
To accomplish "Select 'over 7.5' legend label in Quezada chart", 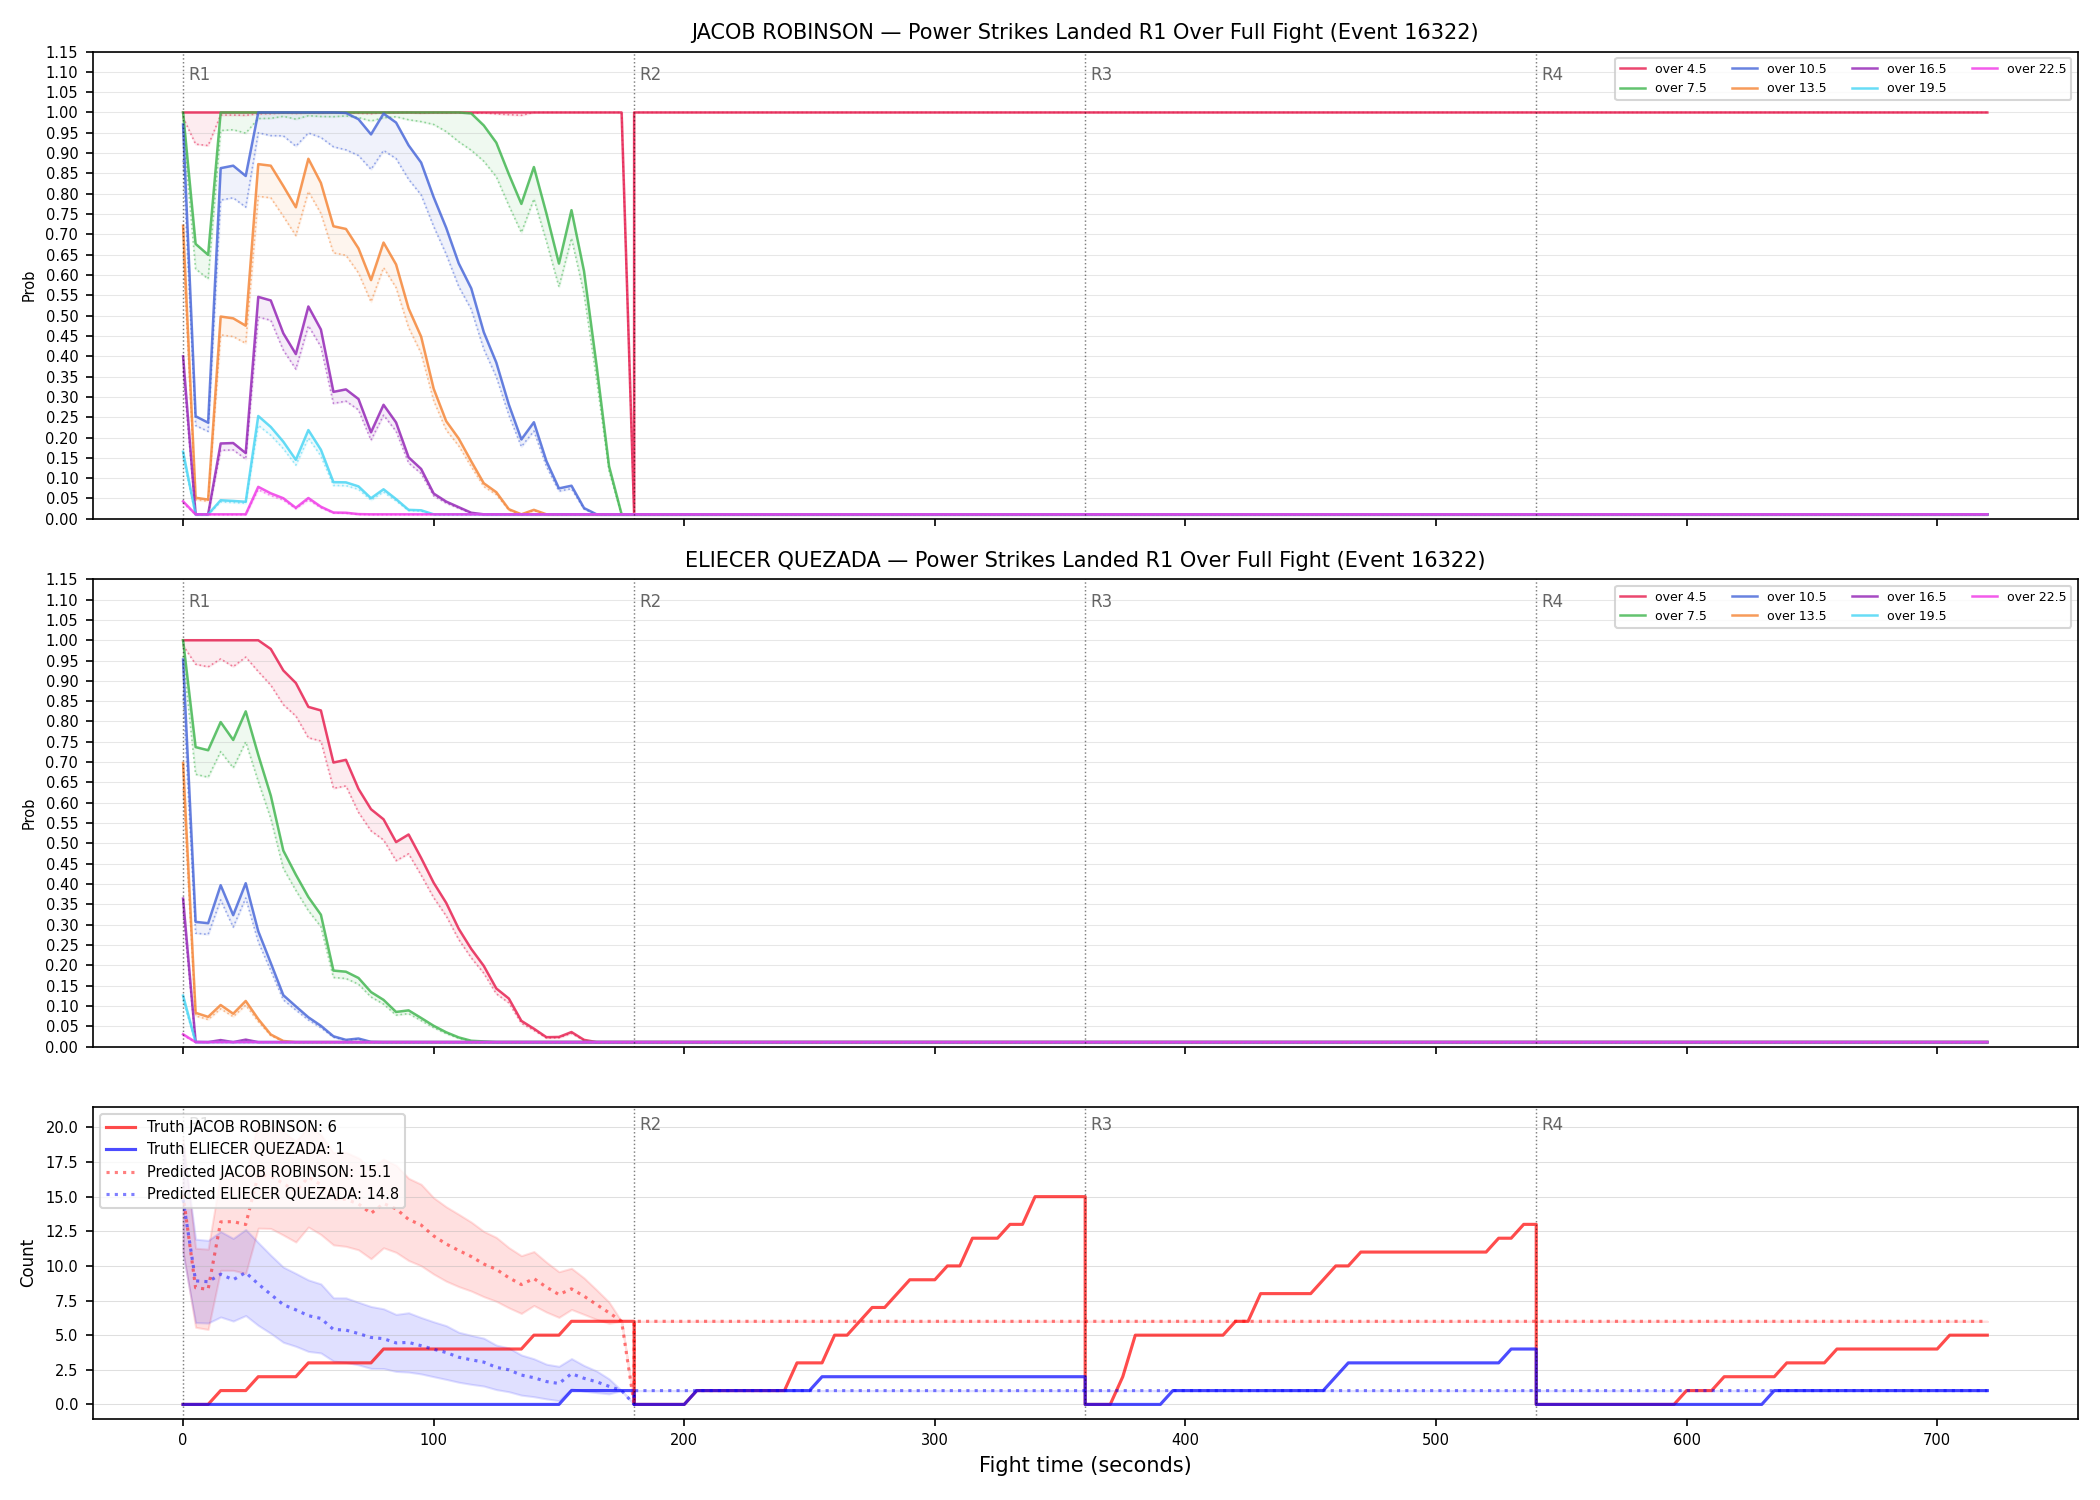I will tap(1680, 616).
